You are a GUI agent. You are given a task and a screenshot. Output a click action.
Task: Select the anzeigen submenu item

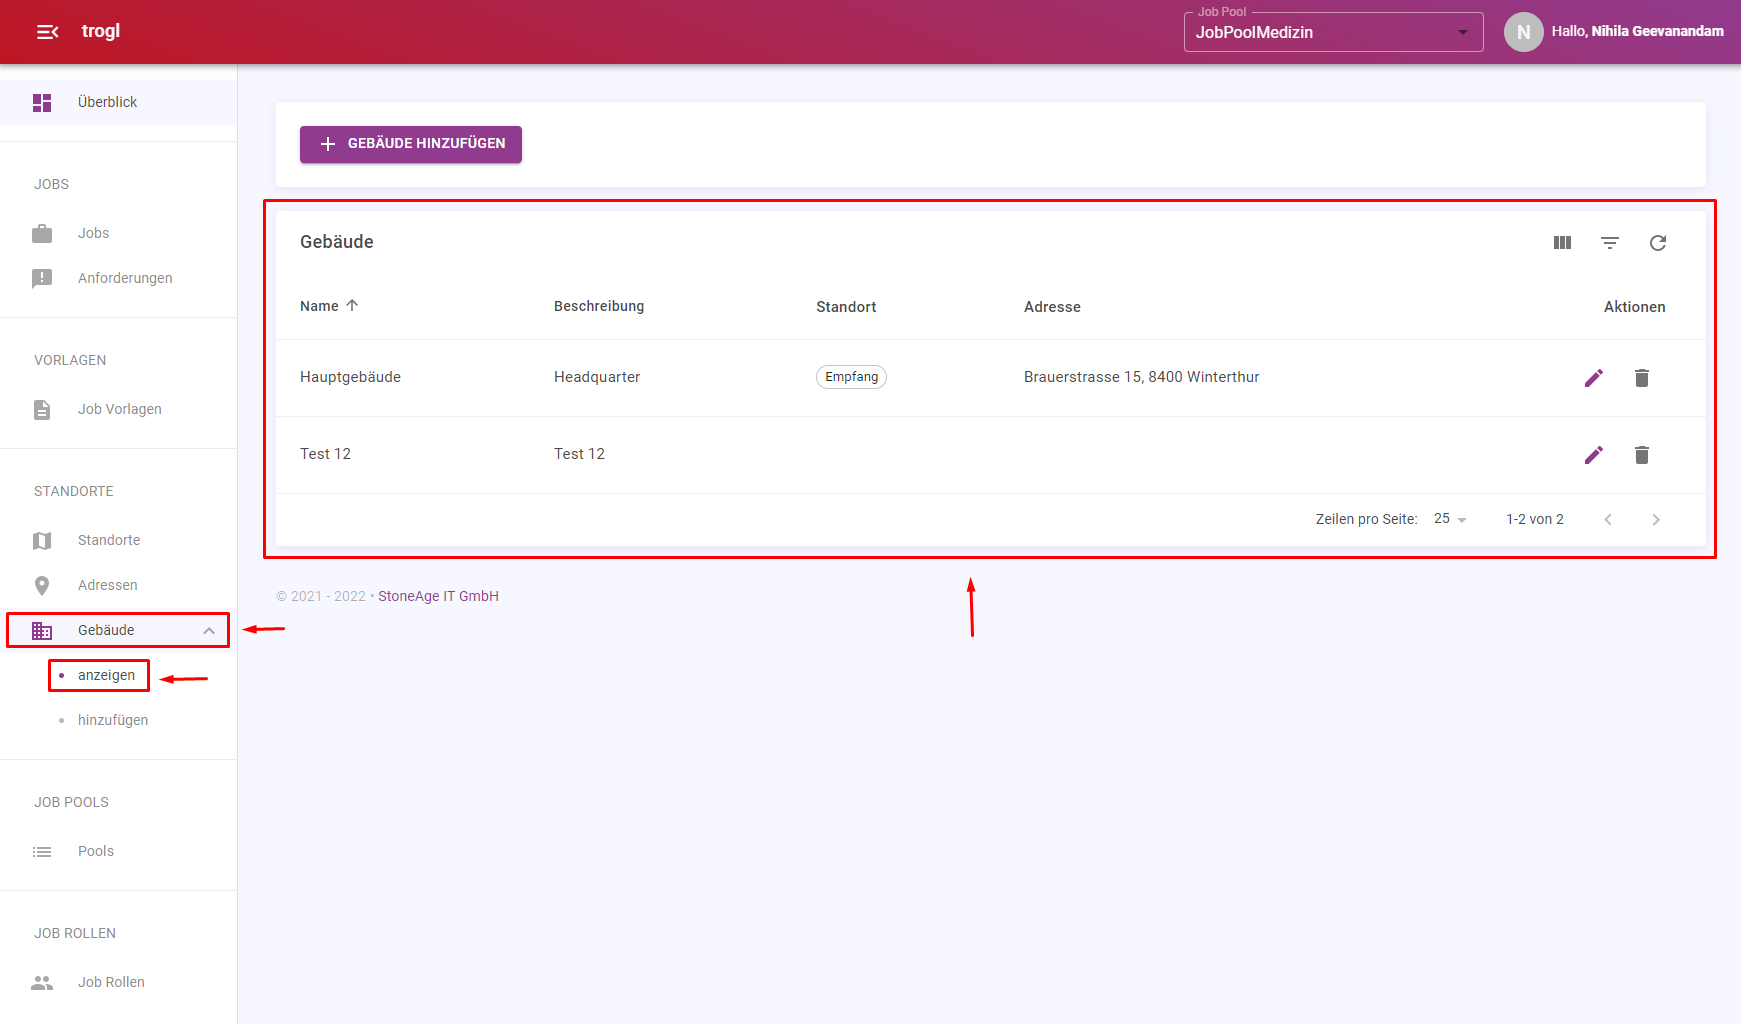click(x=106, y=675)
